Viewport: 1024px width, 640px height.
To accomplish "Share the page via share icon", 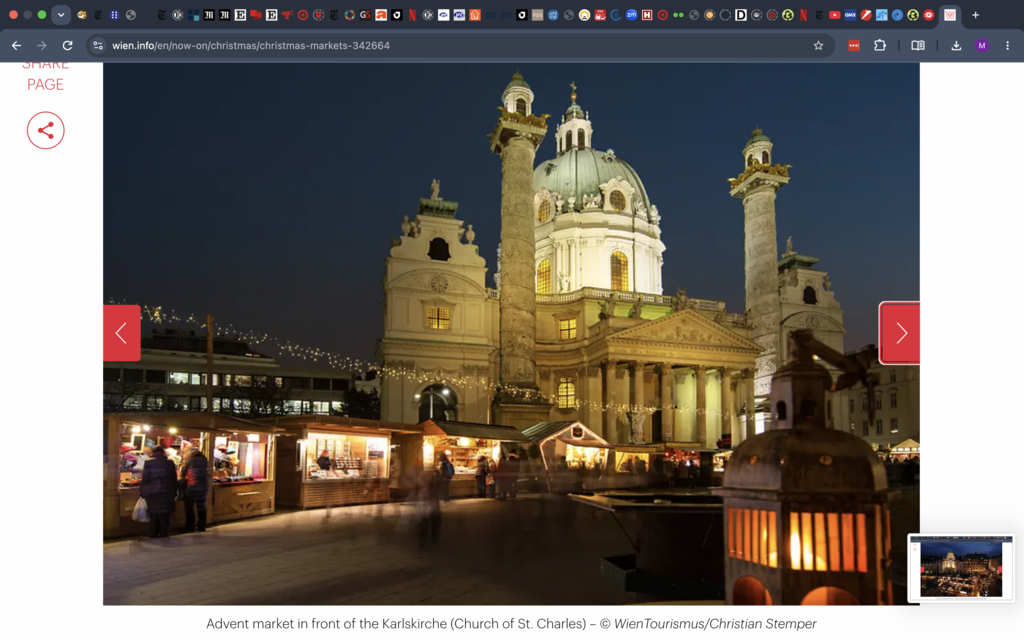I will [x=46, y=131].
